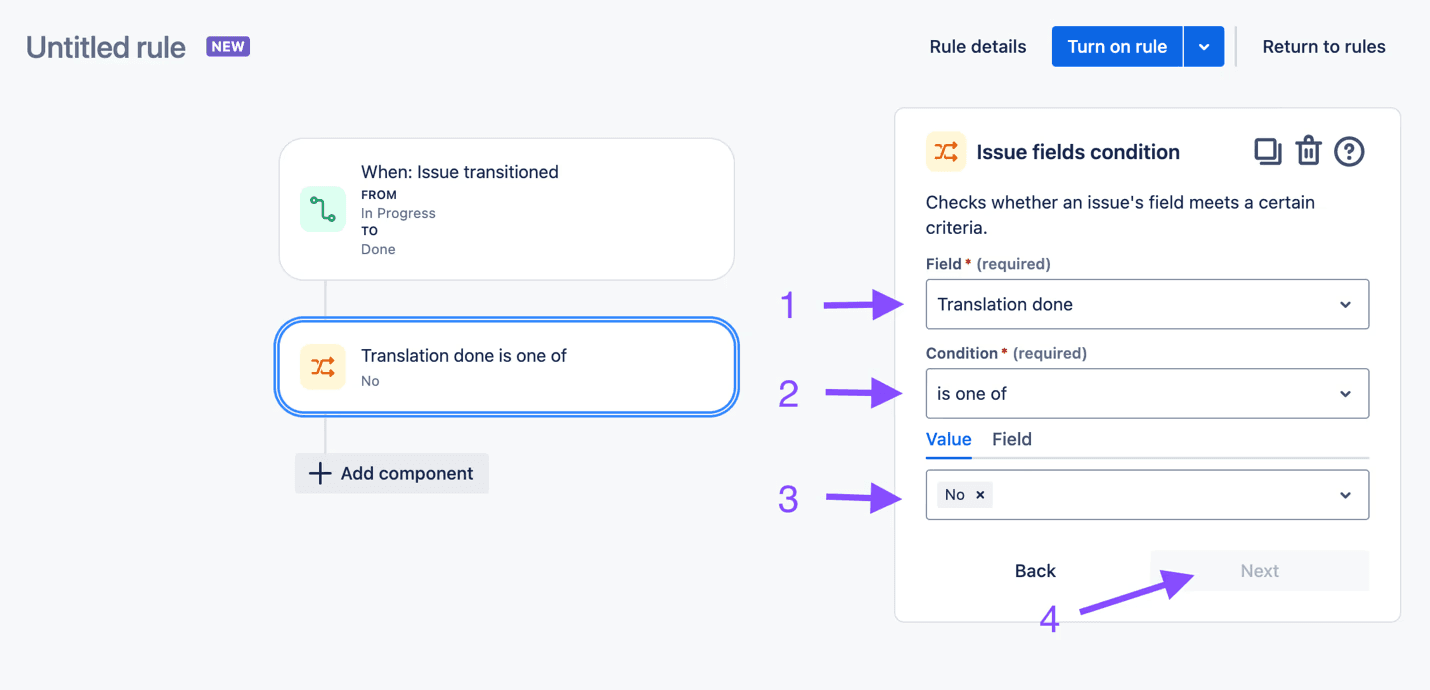This screenshot has height=690, width=1430.
Task: Select the Translation done condition block
Action: click(x=506, y=366)
